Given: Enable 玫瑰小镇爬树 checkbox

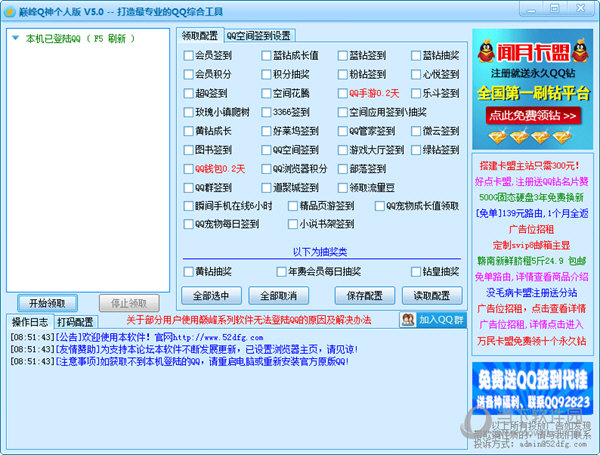Looking at the screenshot, I should coord(188,112).
